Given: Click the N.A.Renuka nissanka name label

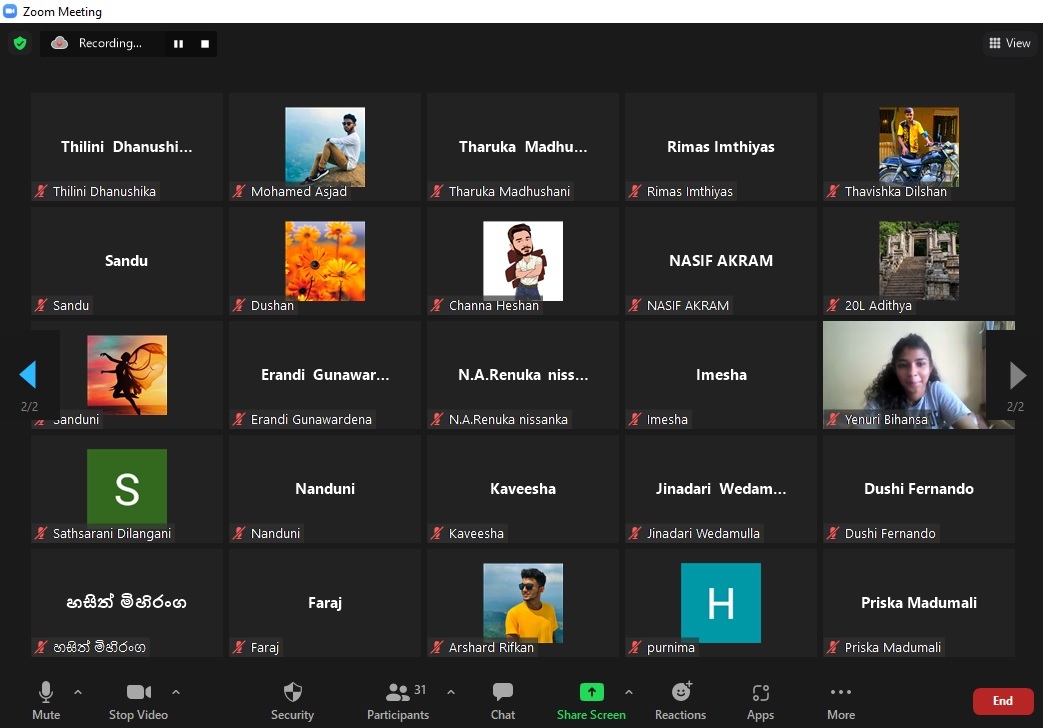Looking at the screenshot, I should (x=508, y=419).
